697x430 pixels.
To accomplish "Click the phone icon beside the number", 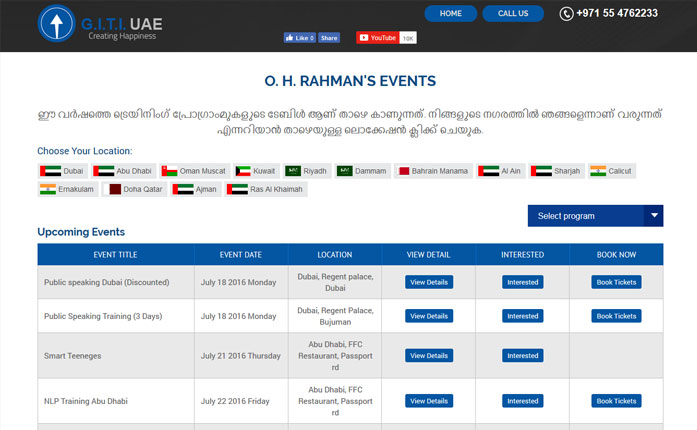I will coord(567,14).
